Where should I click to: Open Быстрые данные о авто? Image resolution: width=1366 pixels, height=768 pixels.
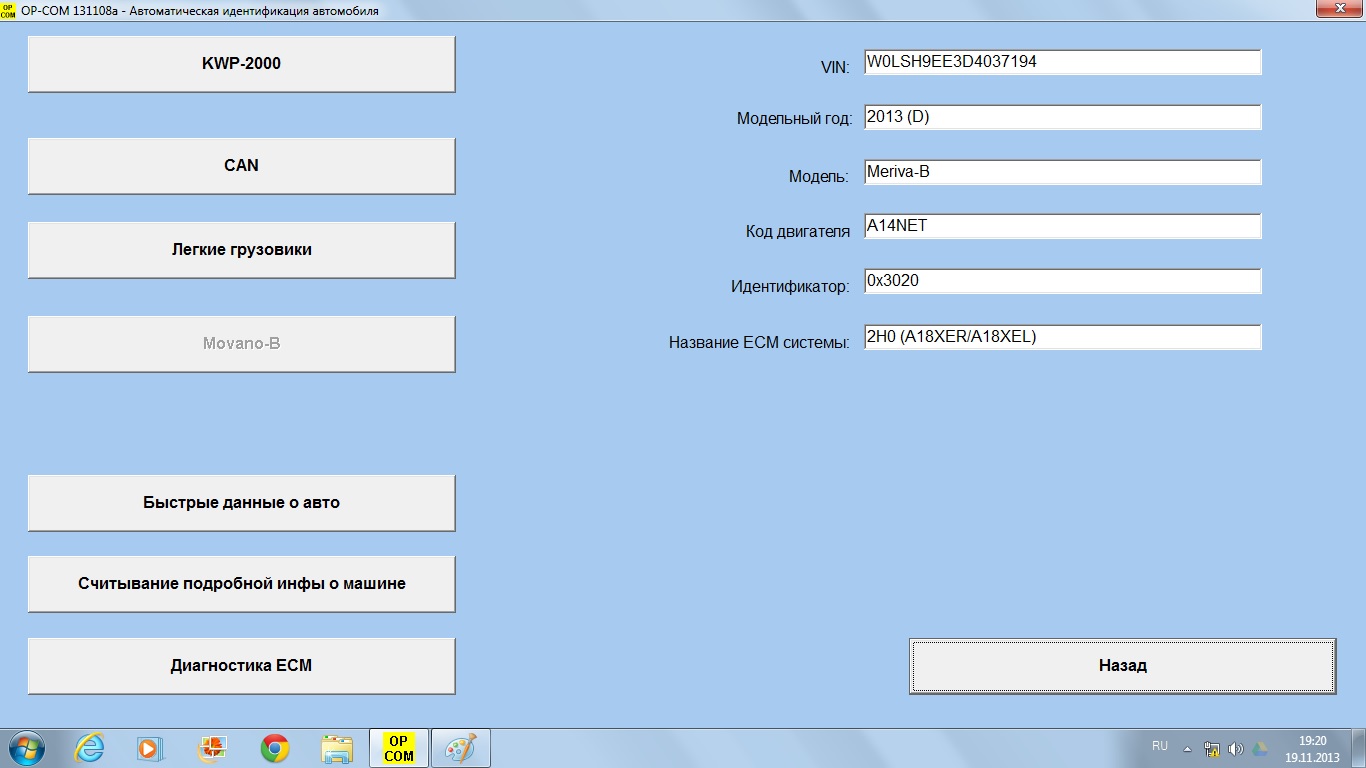[241, 503]
